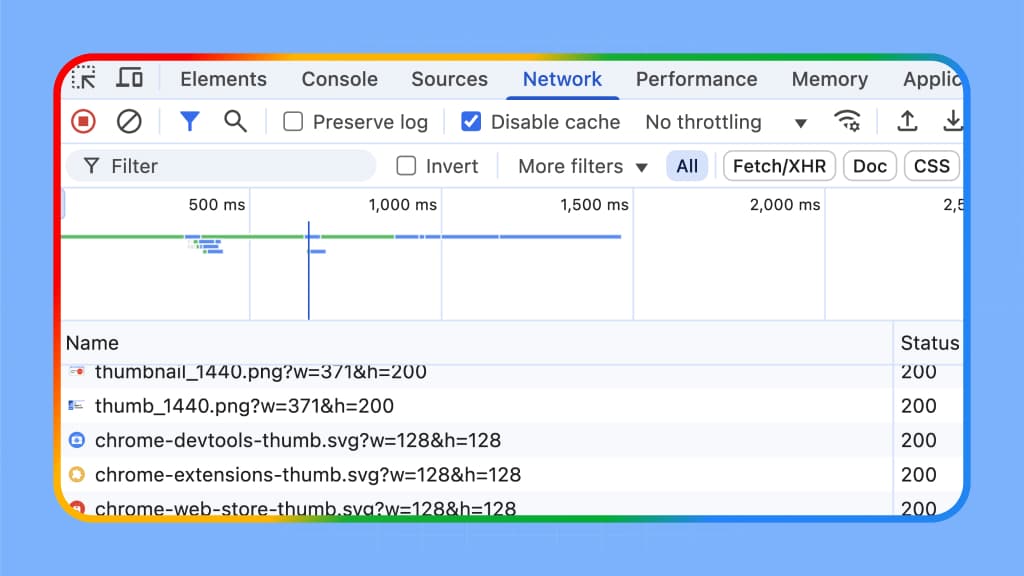The image size is (1024, 576).
Task: Open the Performance tab
Action: (x=696, y=79)
